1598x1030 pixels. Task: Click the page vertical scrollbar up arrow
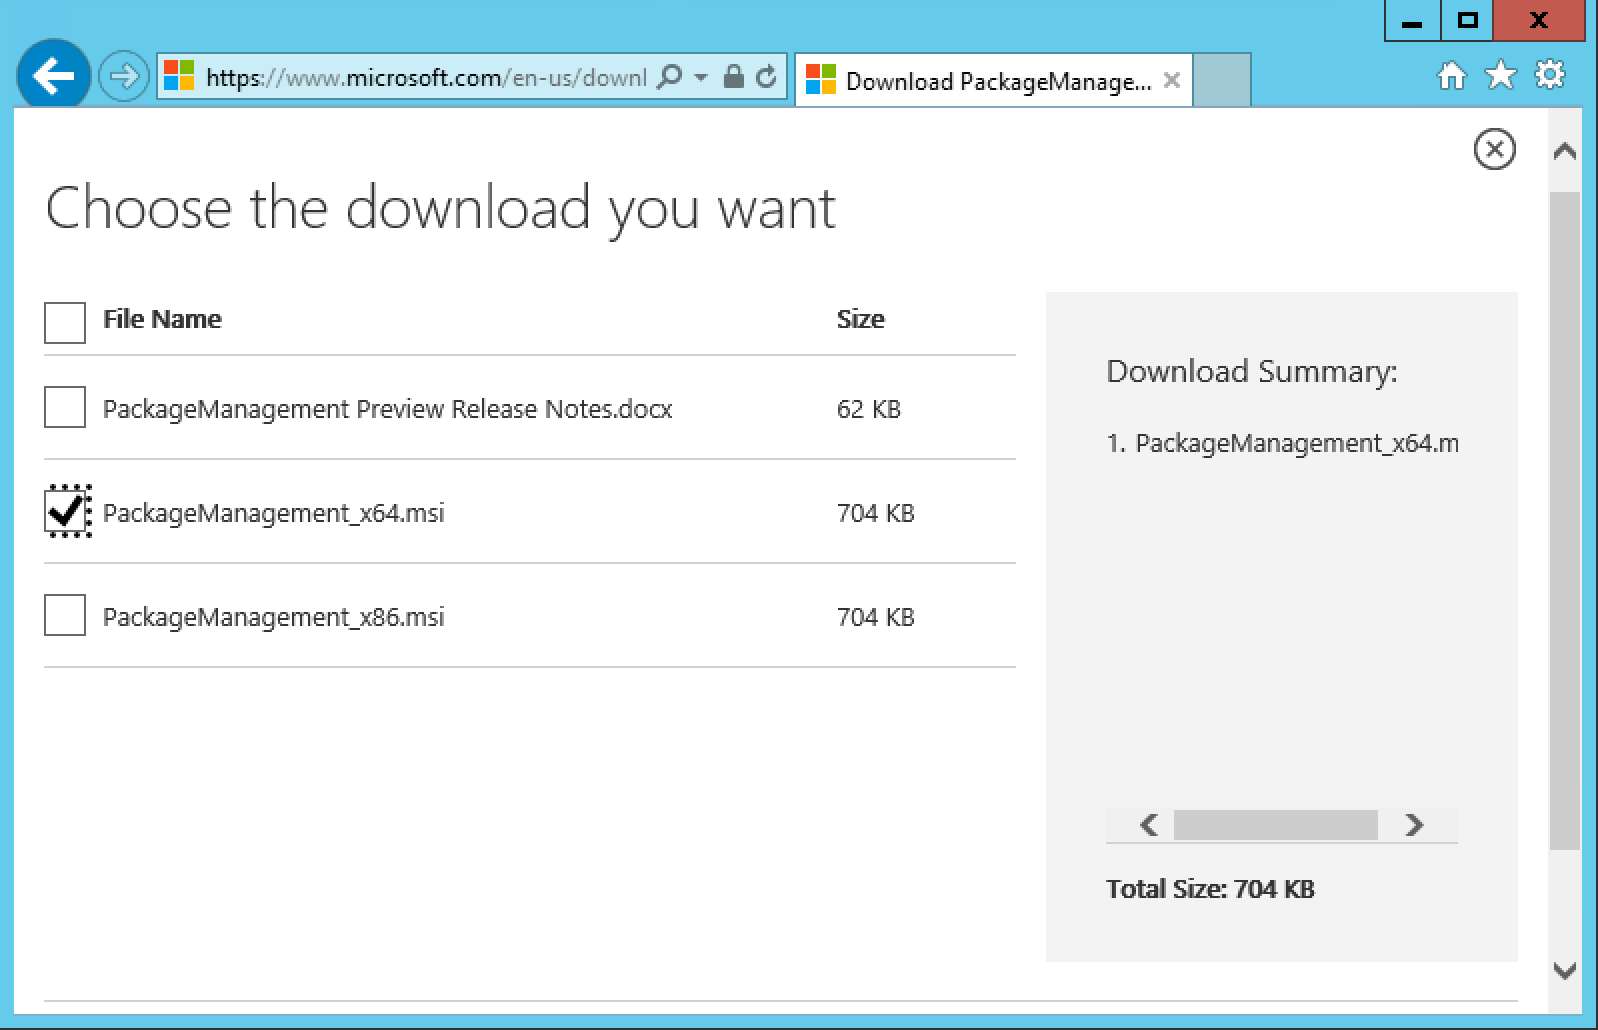(x=1564, y=152)
